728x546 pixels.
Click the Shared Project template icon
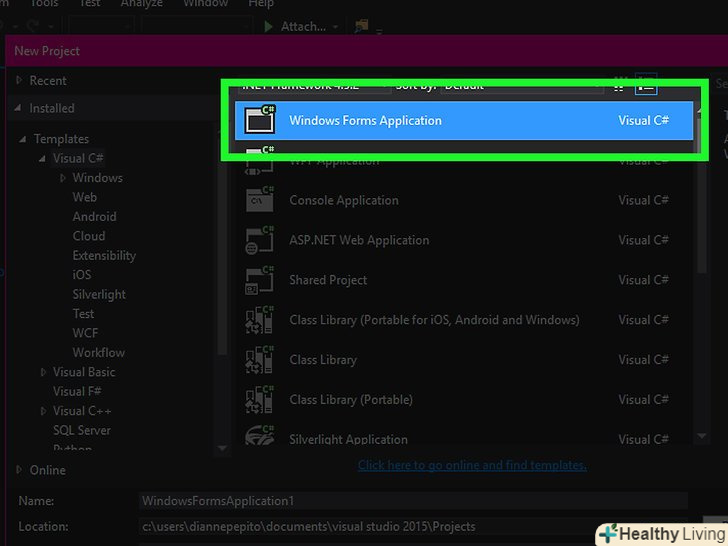[x=260, y=280]
